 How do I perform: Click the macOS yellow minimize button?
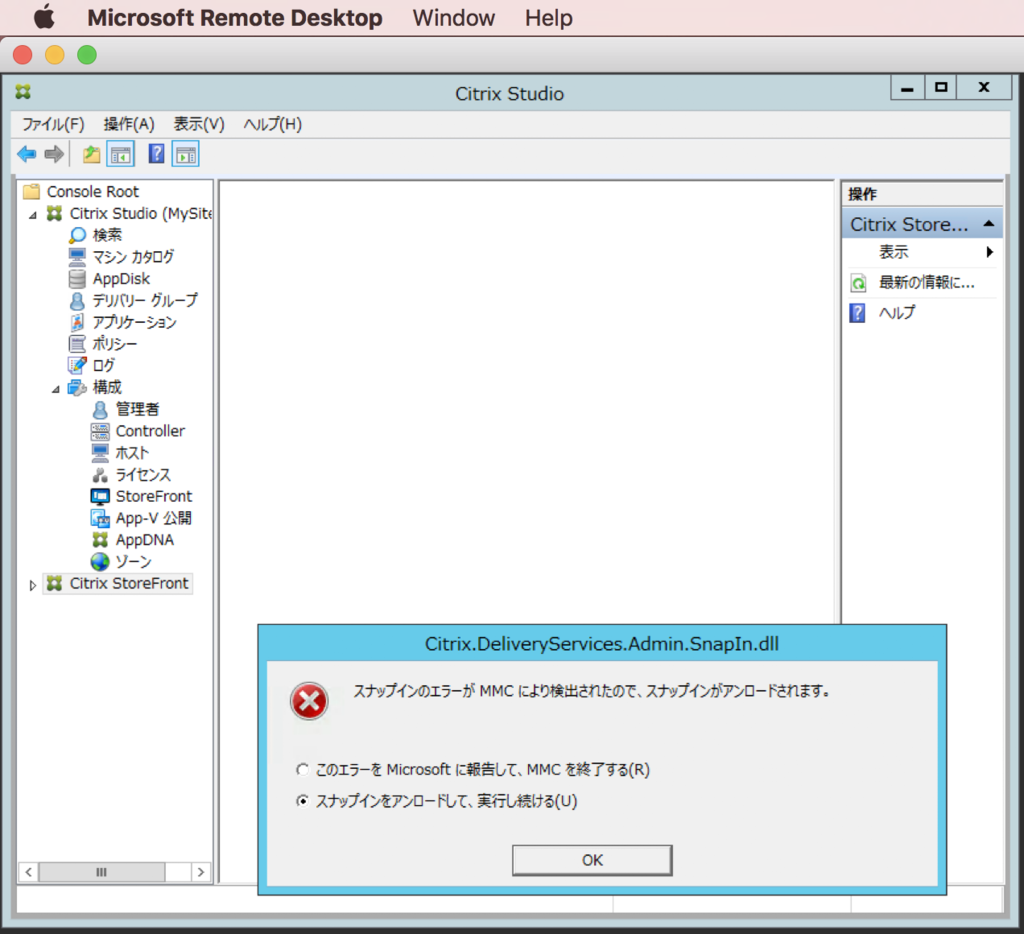[55, 55]
